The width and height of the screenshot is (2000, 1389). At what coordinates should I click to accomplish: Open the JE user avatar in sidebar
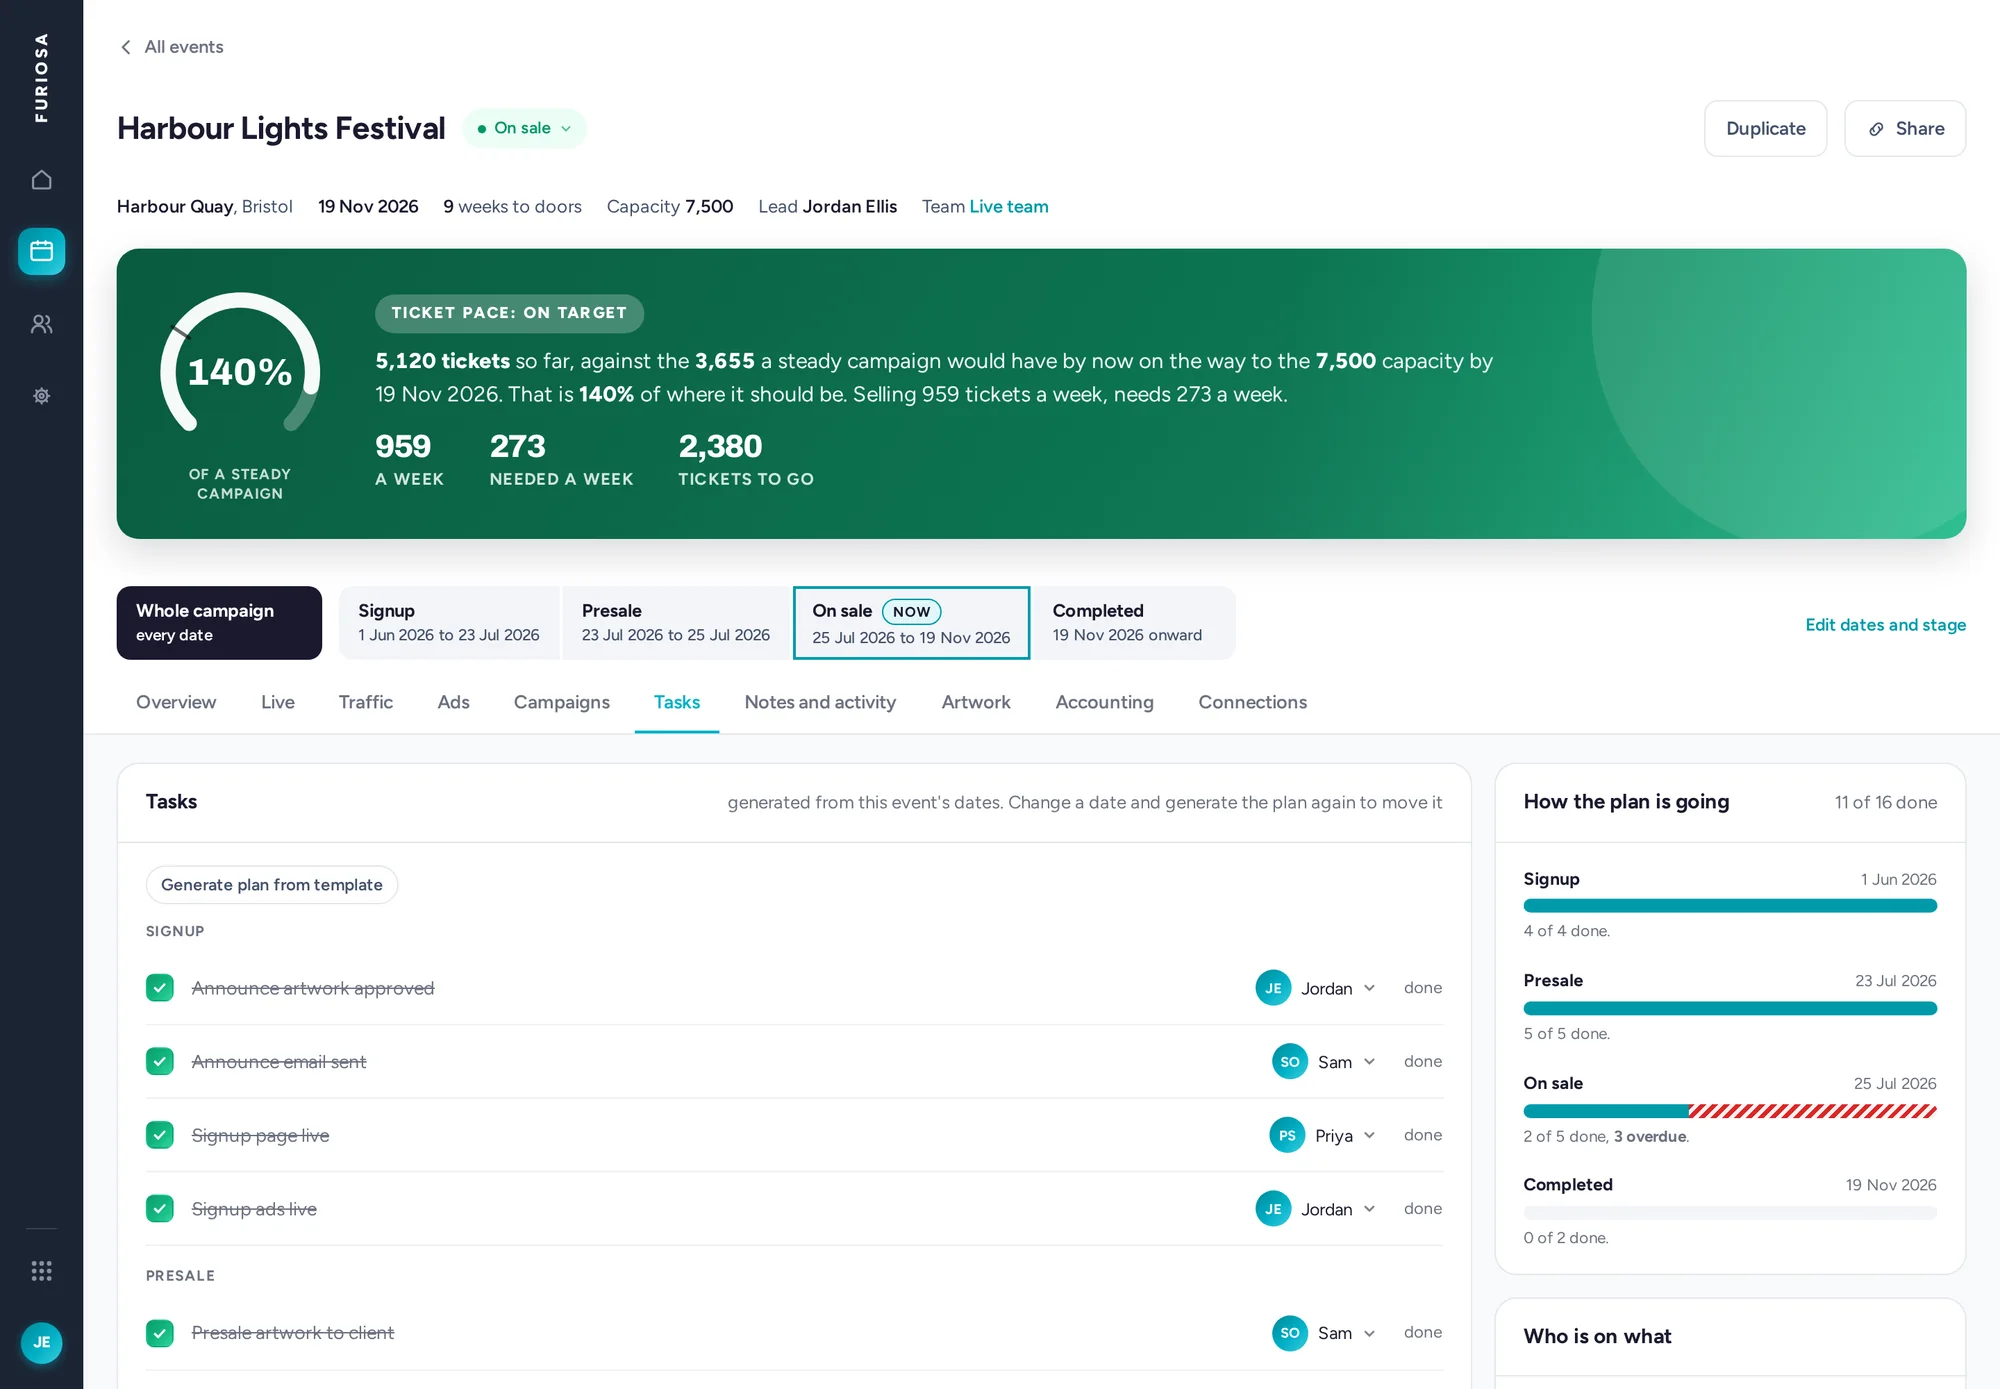41,1343
